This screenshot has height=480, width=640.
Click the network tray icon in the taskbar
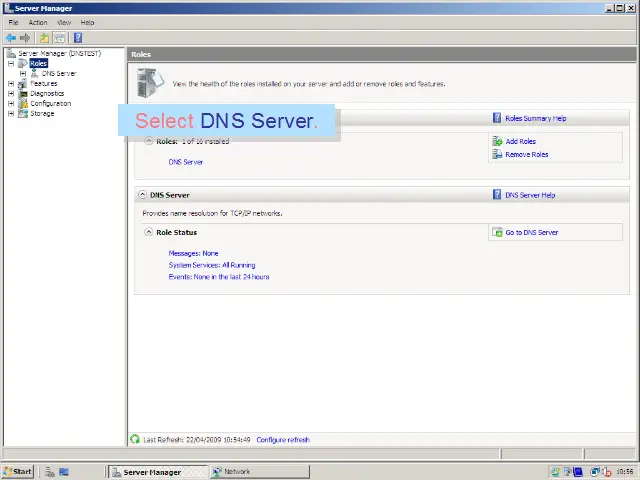595,472
